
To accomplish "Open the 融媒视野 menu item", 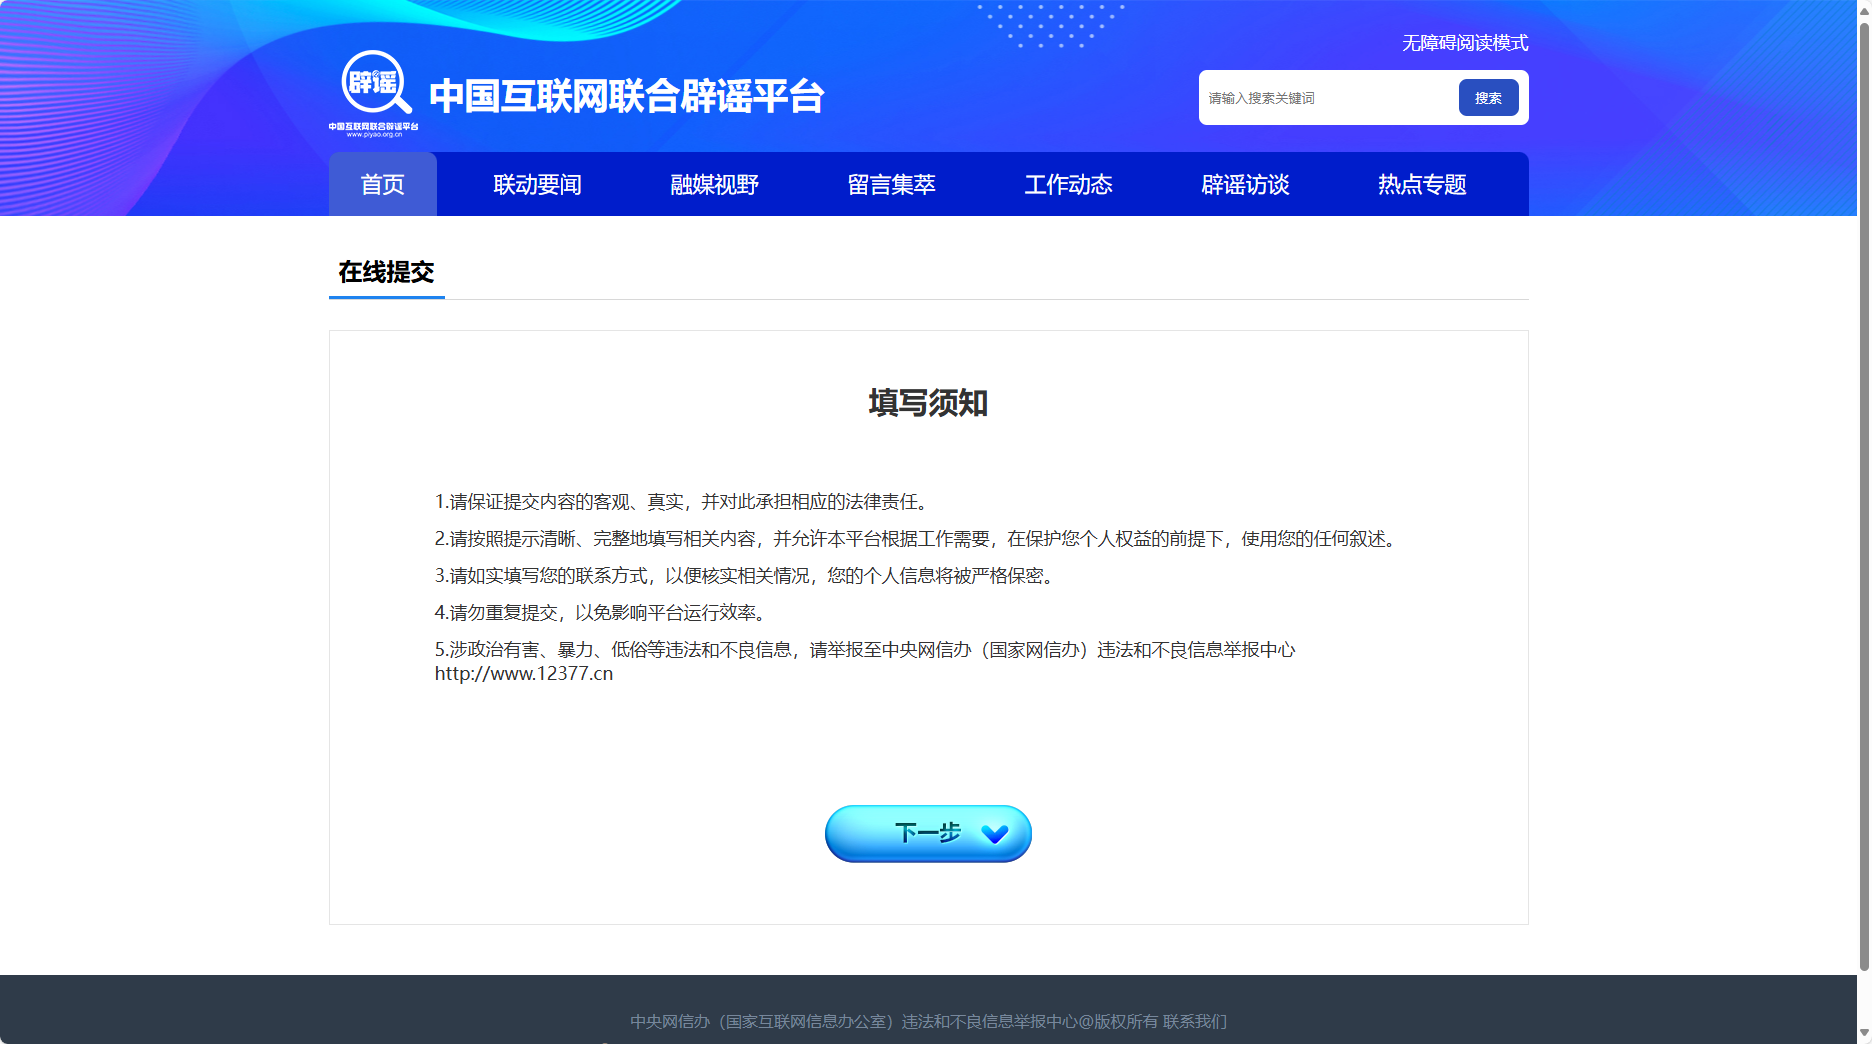I will [x=713, y=184].
